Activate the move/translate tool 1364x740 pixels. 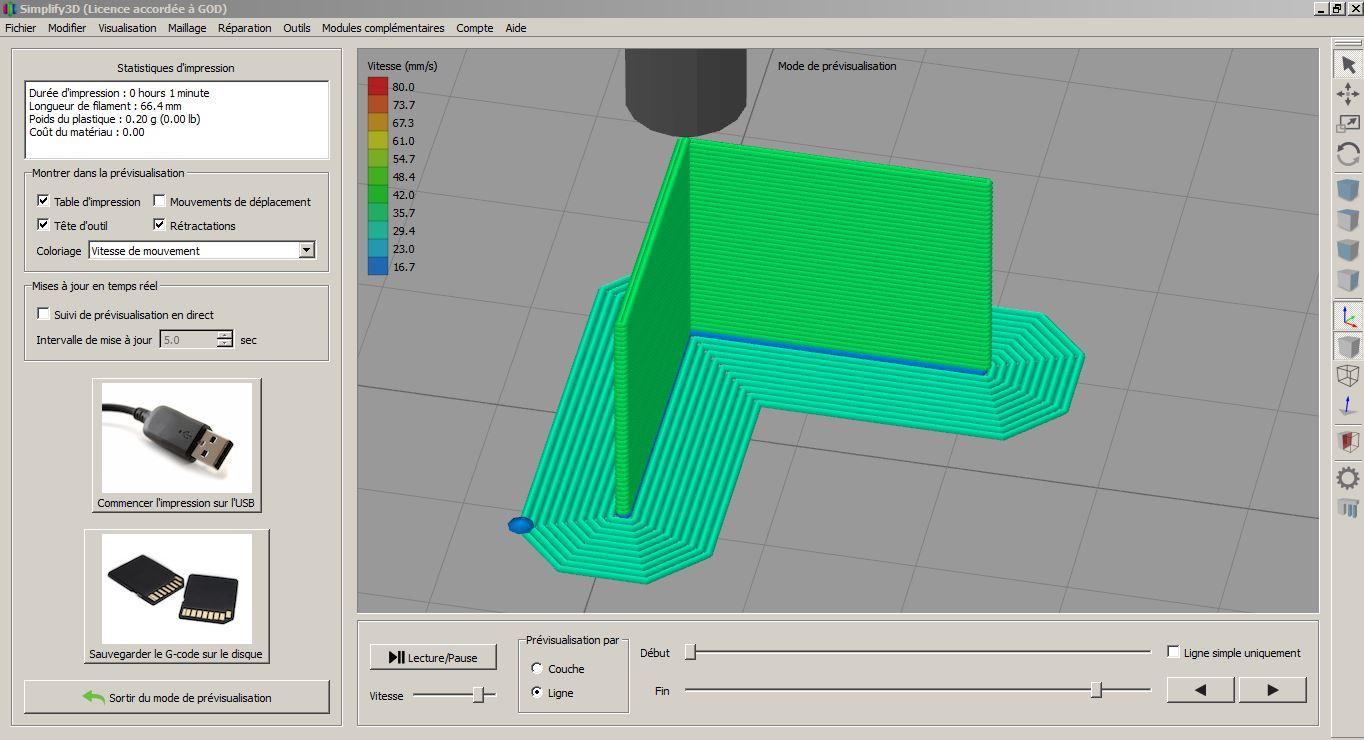coord(1348,94)
